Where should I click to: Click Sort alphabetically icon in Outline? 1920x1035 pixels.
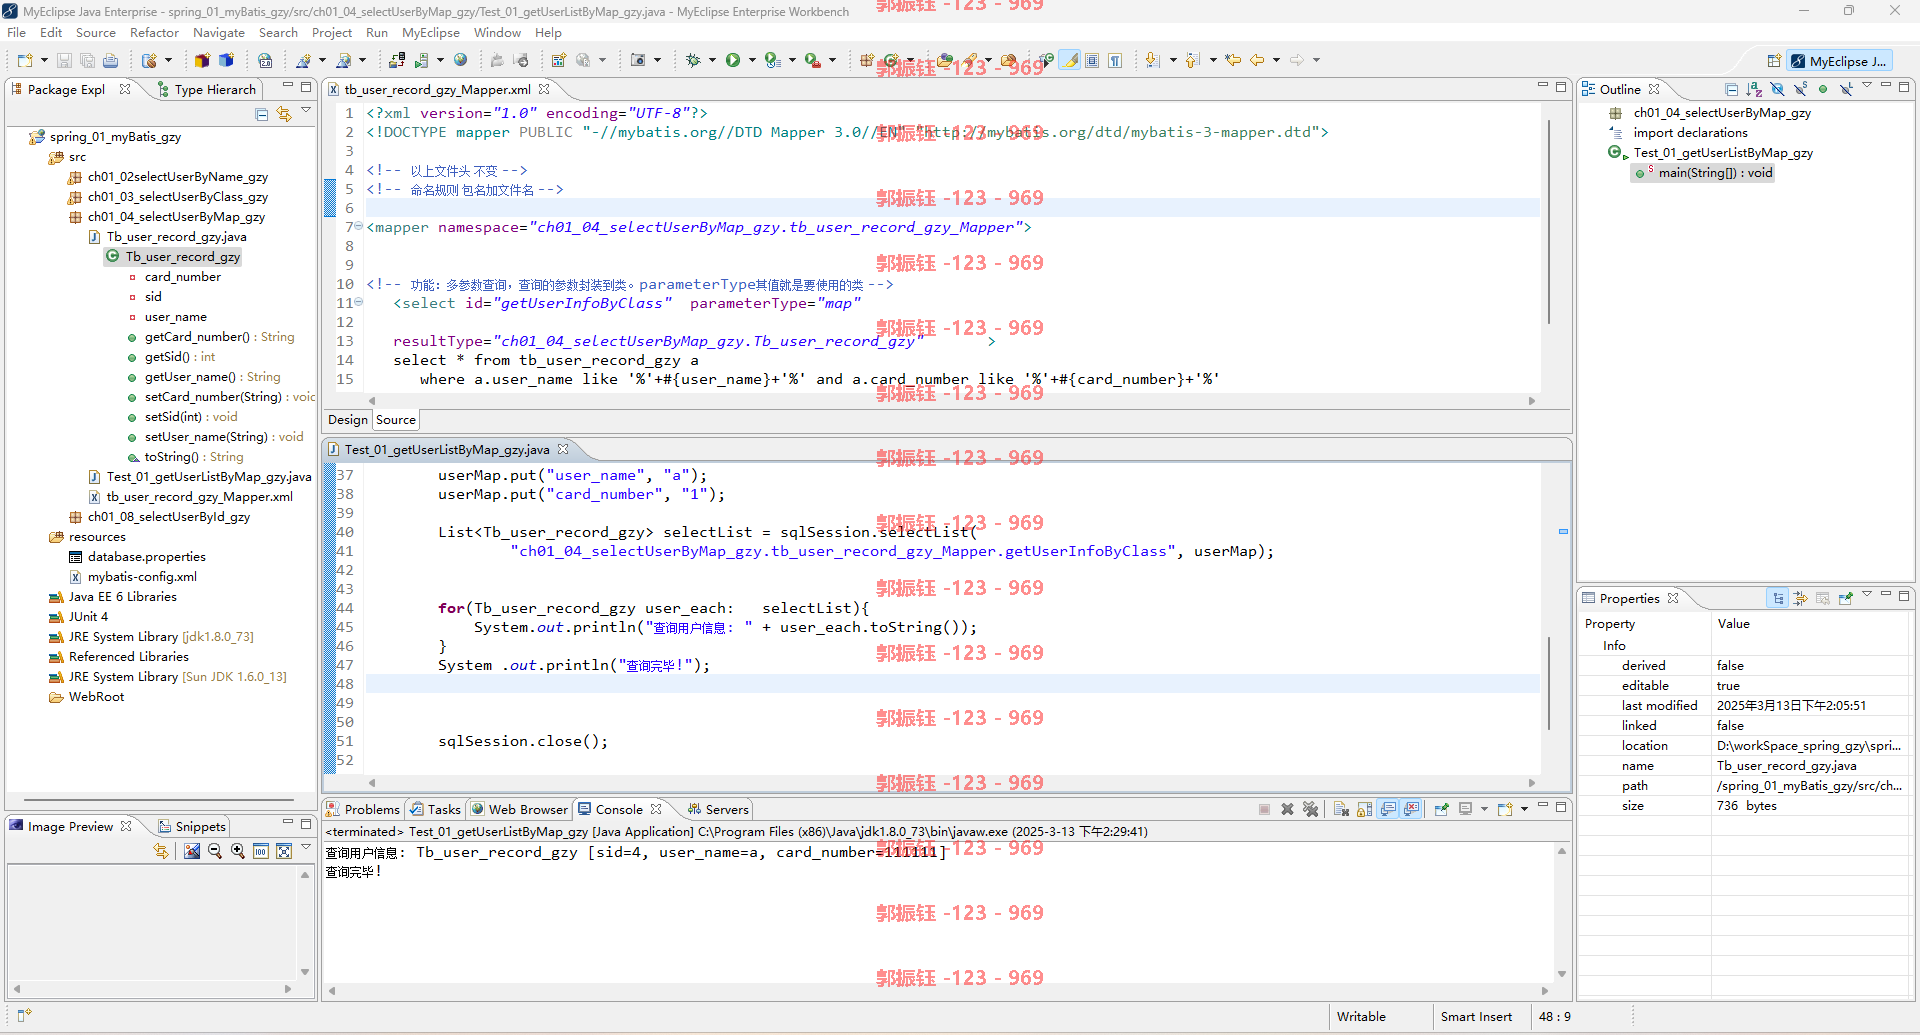(x=1754, y=89)
